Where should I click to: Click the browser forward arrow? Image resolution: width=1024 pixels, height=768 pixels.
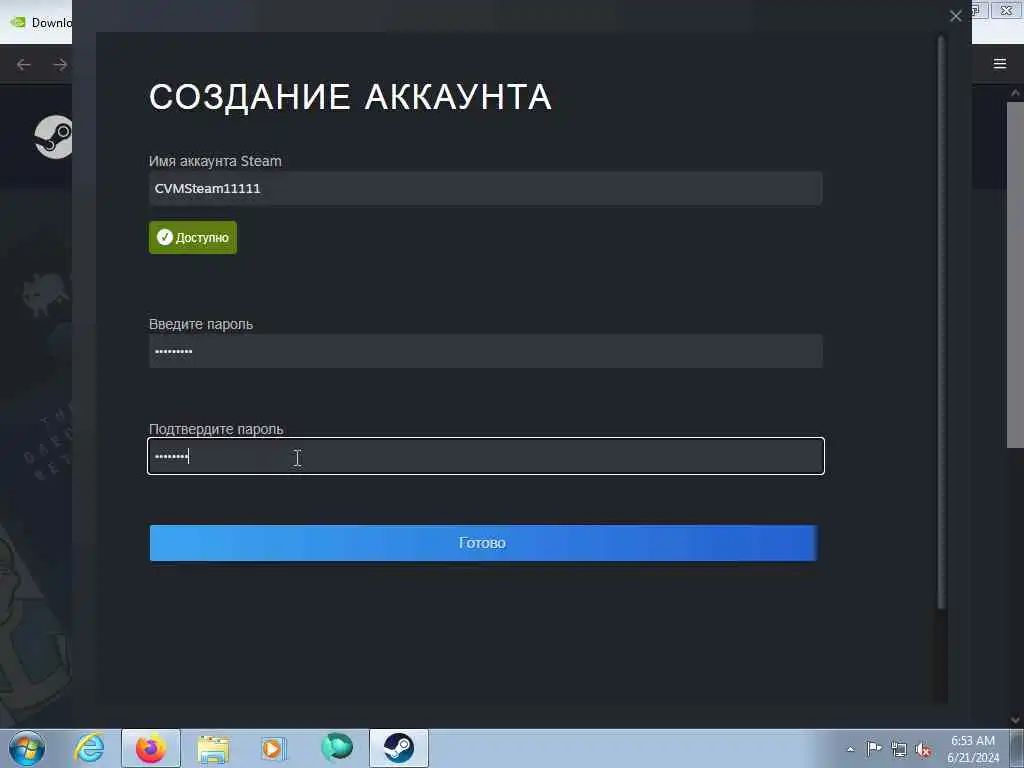click(x=60, y=64)
